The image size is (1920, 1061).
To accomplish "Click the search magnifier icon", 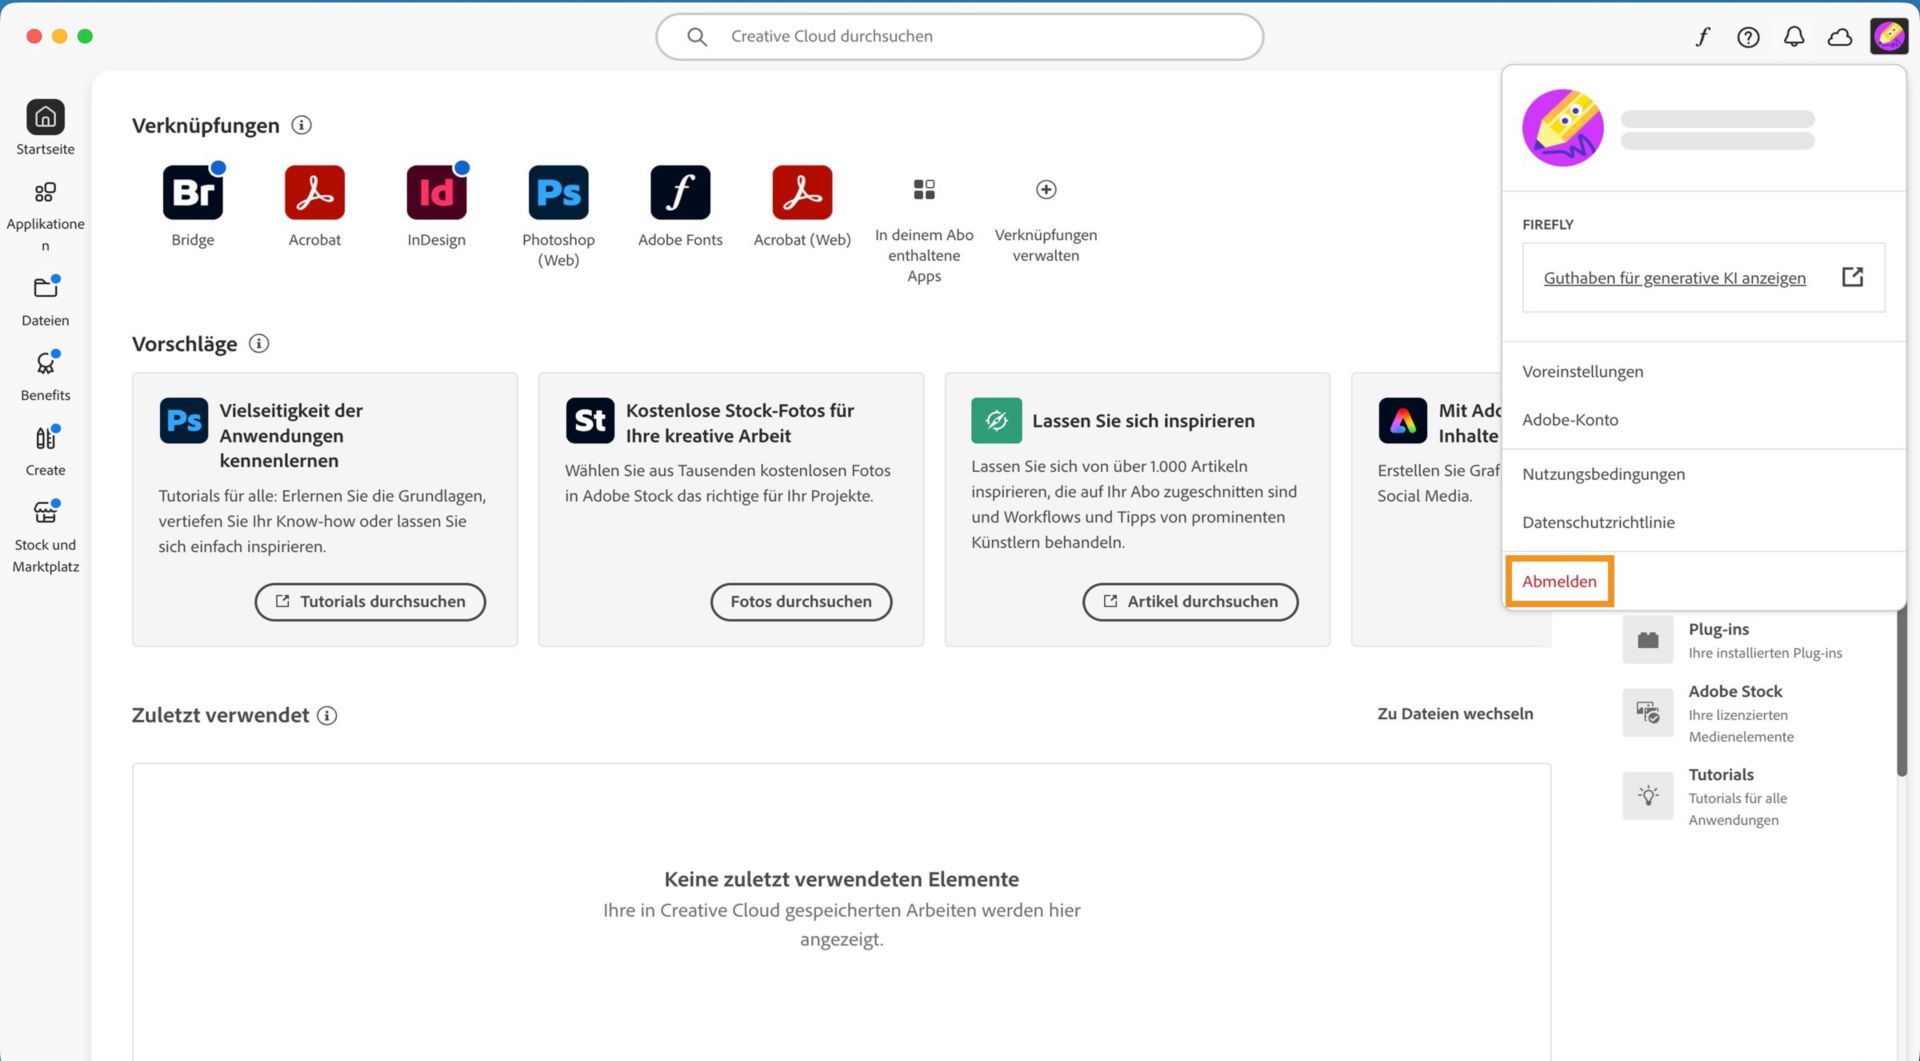I will (x=697, y=37).
